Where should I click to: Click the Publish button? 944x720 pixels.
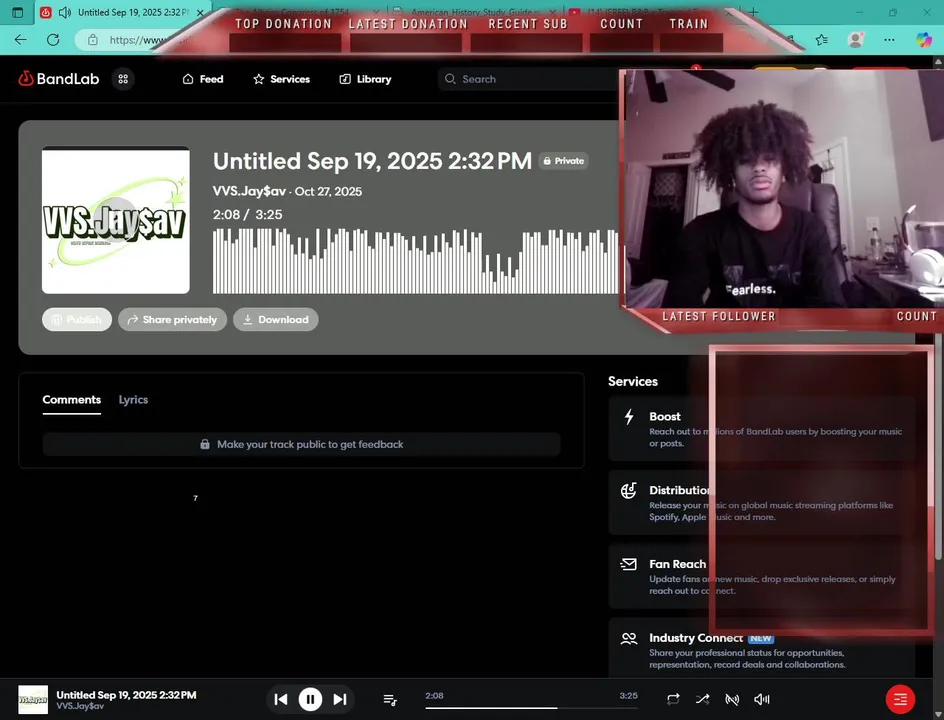coord(76,320)
